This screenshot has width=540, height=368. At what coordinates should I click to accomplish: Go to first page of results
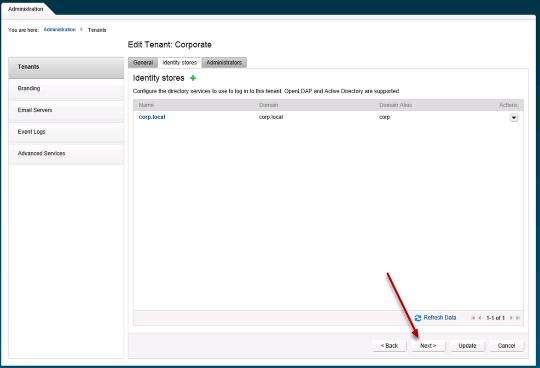pyautogui.click(x=473, y=318)
